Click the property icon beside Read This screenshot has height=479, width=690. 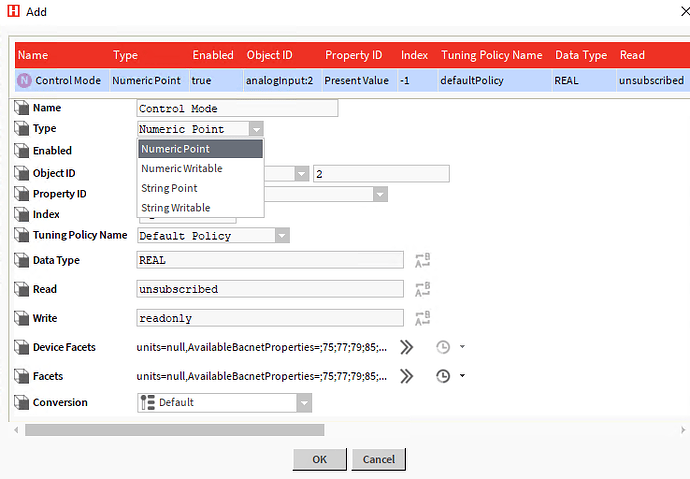(21, 289)
